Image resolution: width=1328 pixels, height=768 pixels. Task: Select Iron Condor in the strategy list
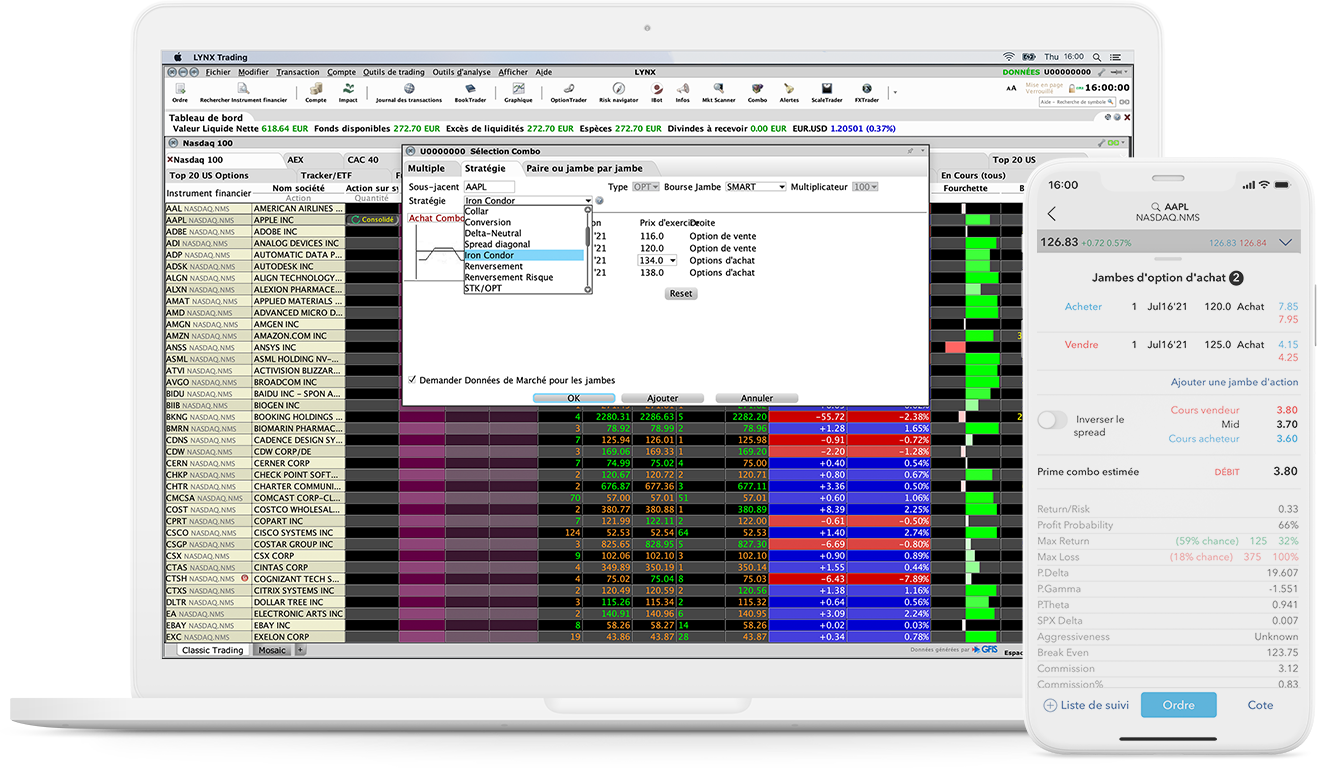(523, 255)
